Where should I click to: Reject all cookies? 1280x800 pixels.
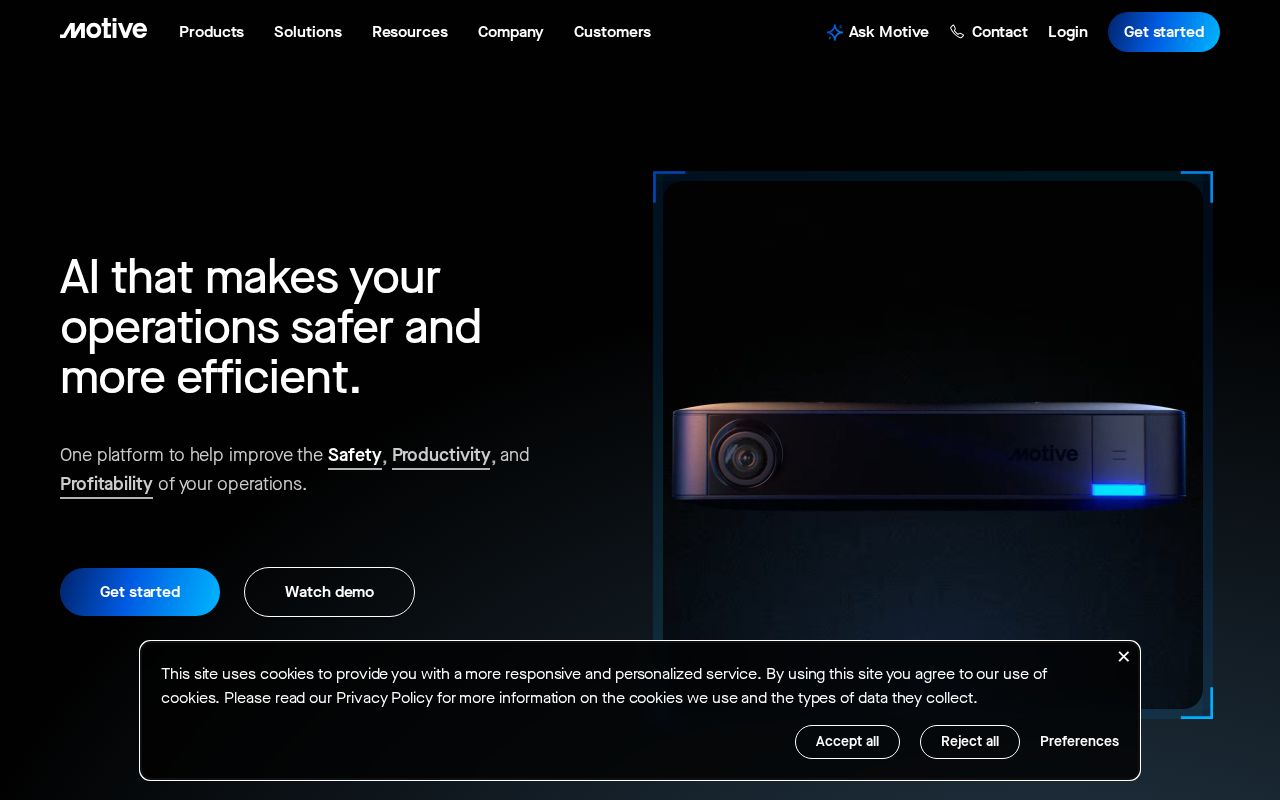969,742
